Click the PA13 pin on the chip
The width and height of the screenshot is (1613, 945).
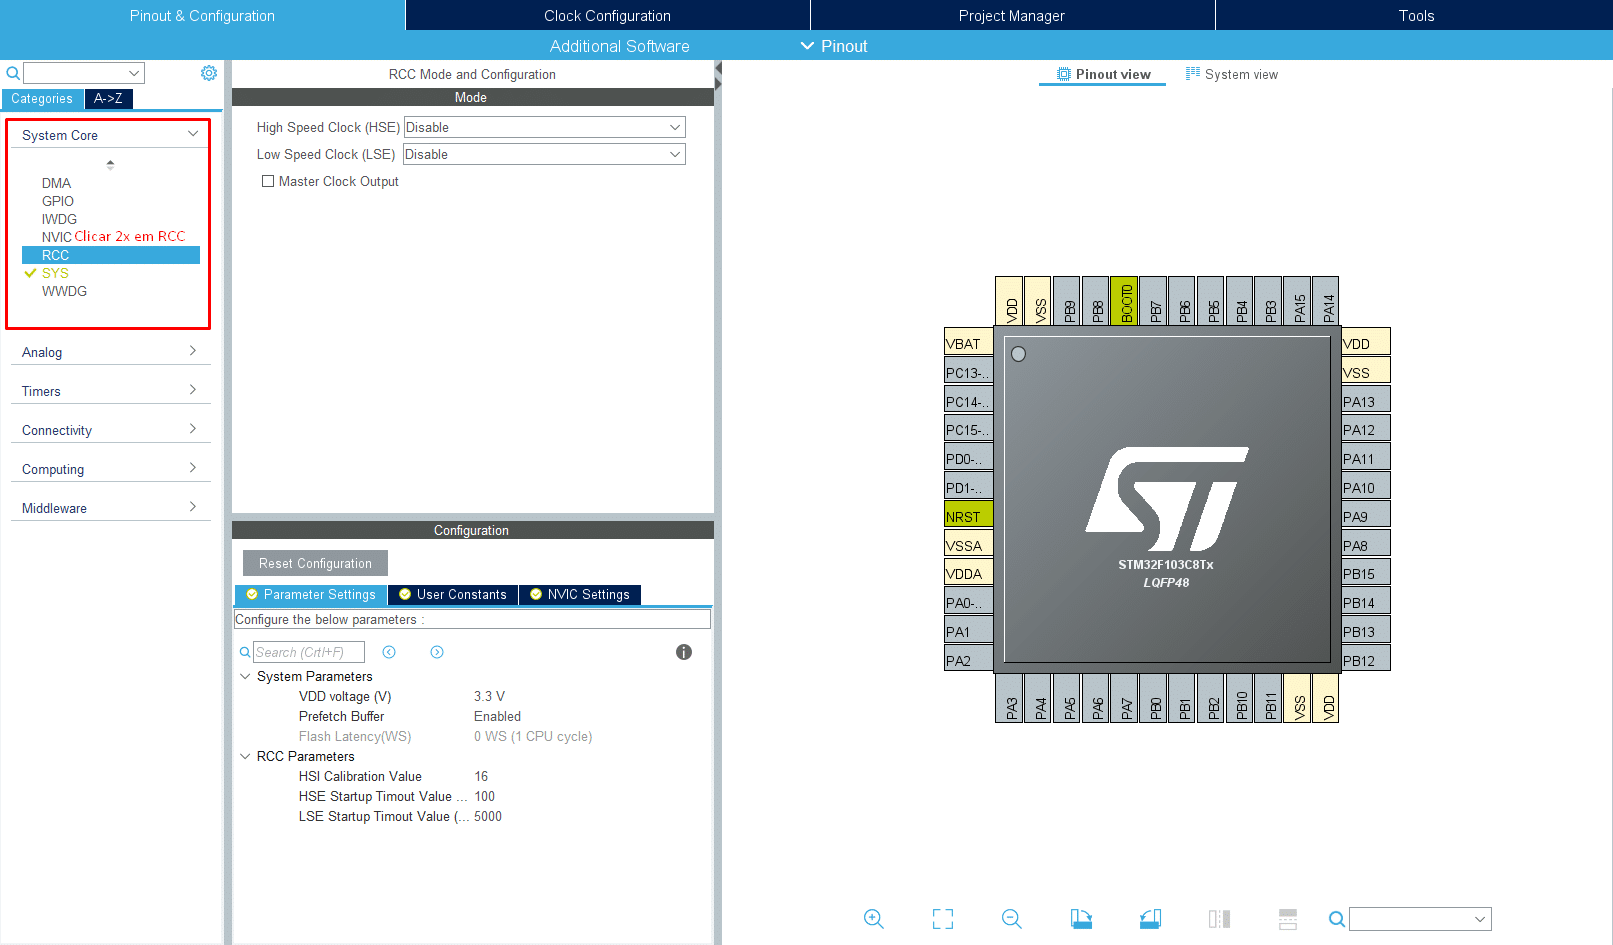pyautogui.click(x=1366, y=401)
